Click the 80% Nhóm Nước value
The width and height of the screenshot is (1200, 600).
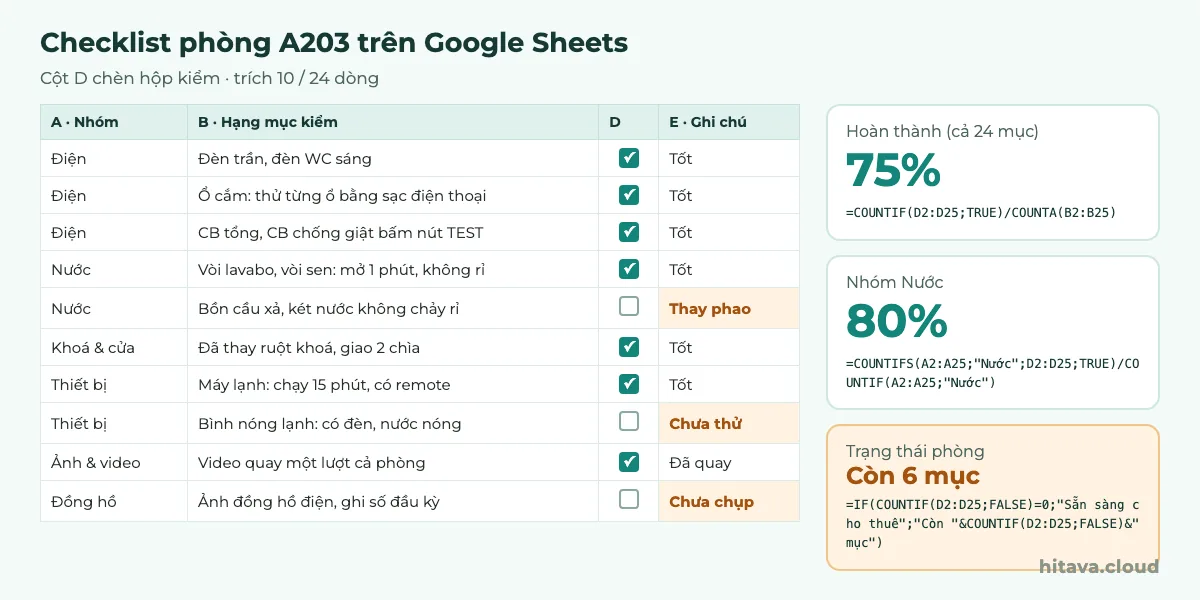[x=897, y=322]
